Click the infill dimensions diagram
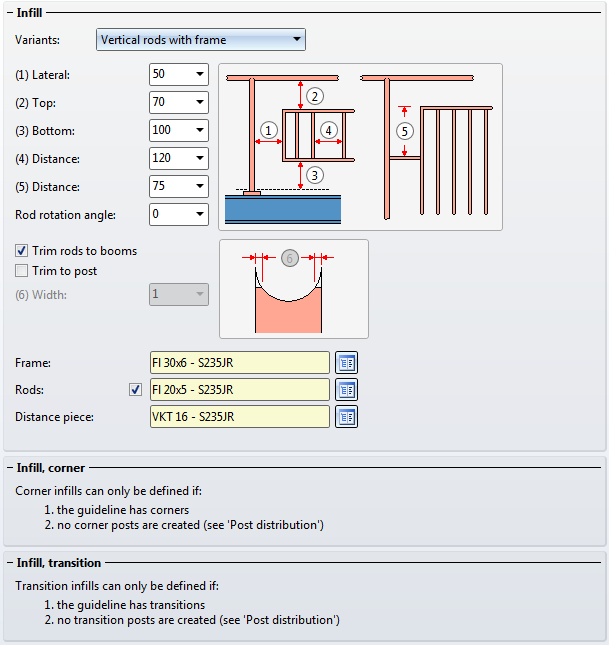The height and width of the screenshot is (645, 609). coord(360,147)
